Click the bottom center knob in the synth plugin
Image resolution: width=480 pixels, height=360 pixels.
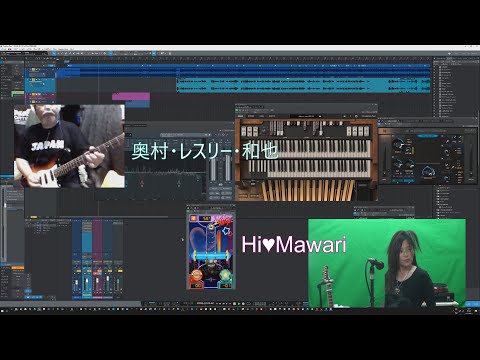(429, 172)
